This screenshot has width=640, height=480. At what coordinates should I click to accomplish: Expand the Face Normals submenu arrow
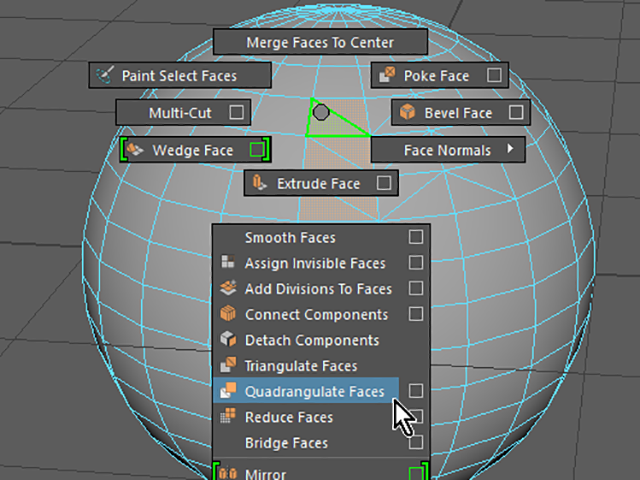pyautogui.click(x=510, y=149)
